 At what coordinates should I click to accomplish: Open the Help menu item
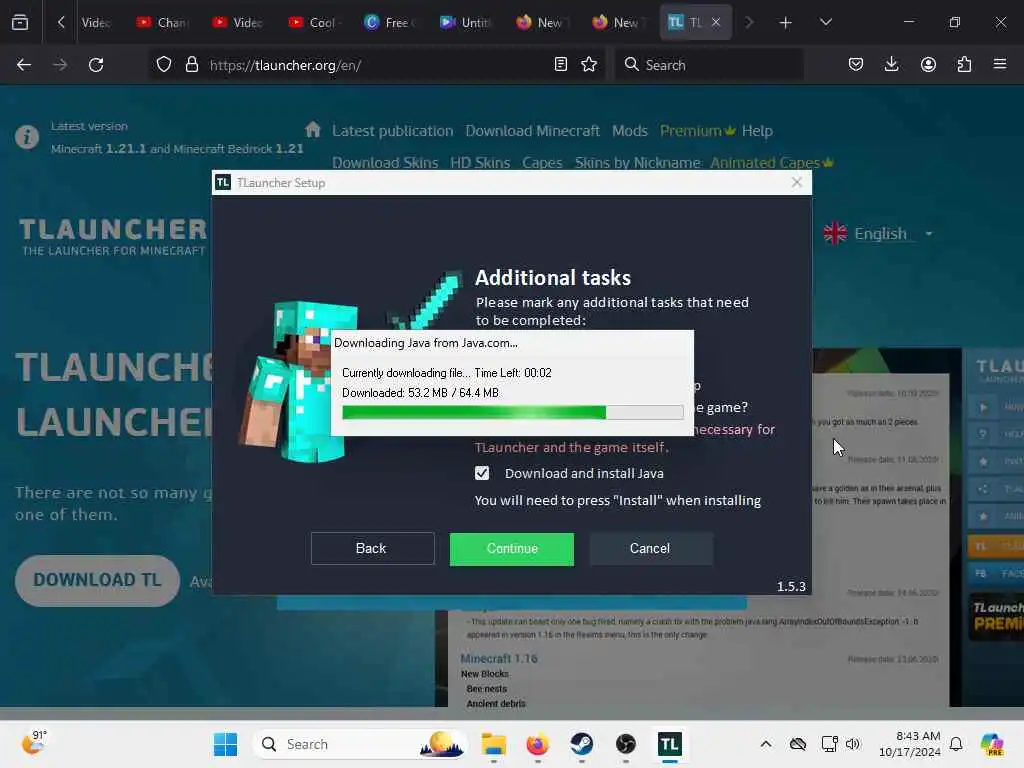[x=757, y=131]
